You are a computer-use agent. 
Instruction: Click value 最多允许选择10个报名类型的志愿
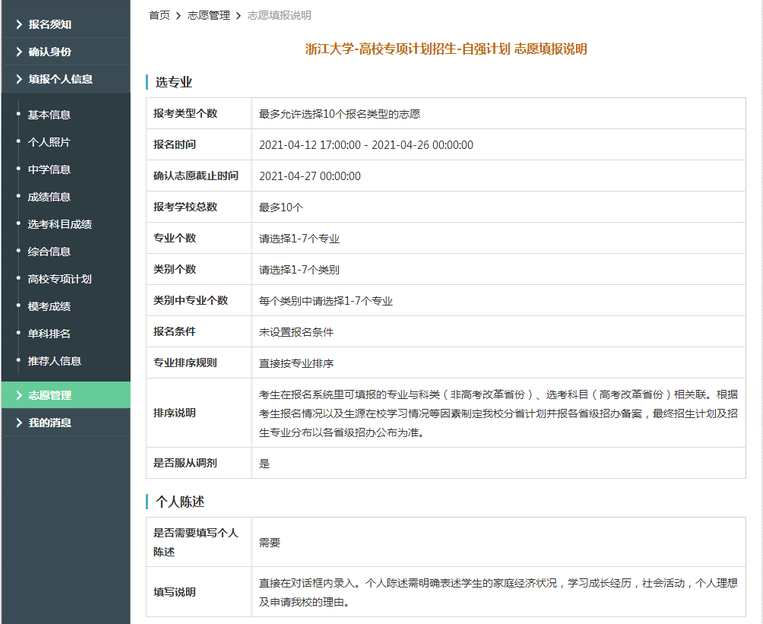340,114
